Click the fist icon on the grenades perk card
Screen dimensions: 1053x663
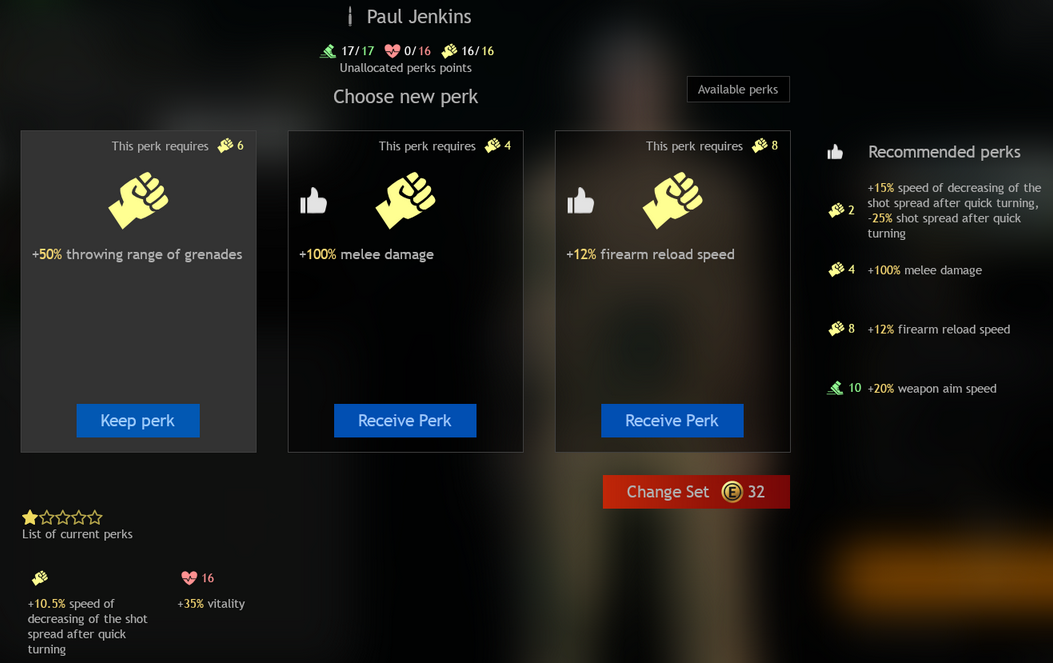click(138, 200)
